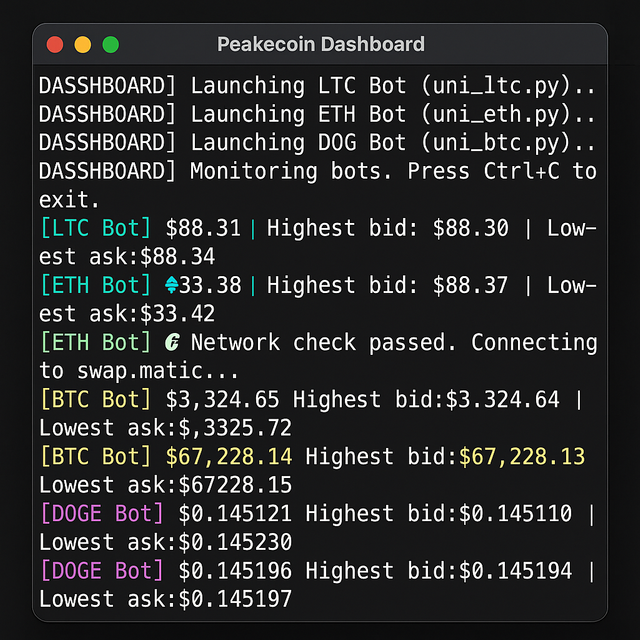Image resolution: width=640 pixels, height=640 pixels.
Task: Click the yellow highest bid $67,228.13
Action: pos(522,457)
